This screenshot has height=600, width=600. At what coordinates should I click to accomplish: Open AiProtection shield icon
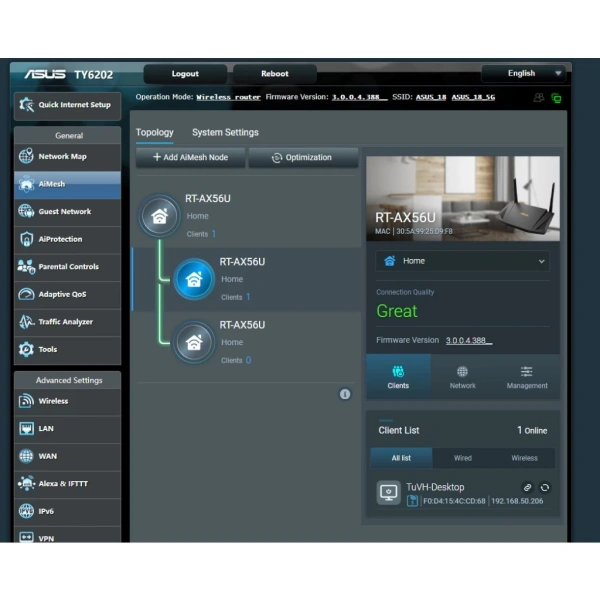[x=26, y=239]
